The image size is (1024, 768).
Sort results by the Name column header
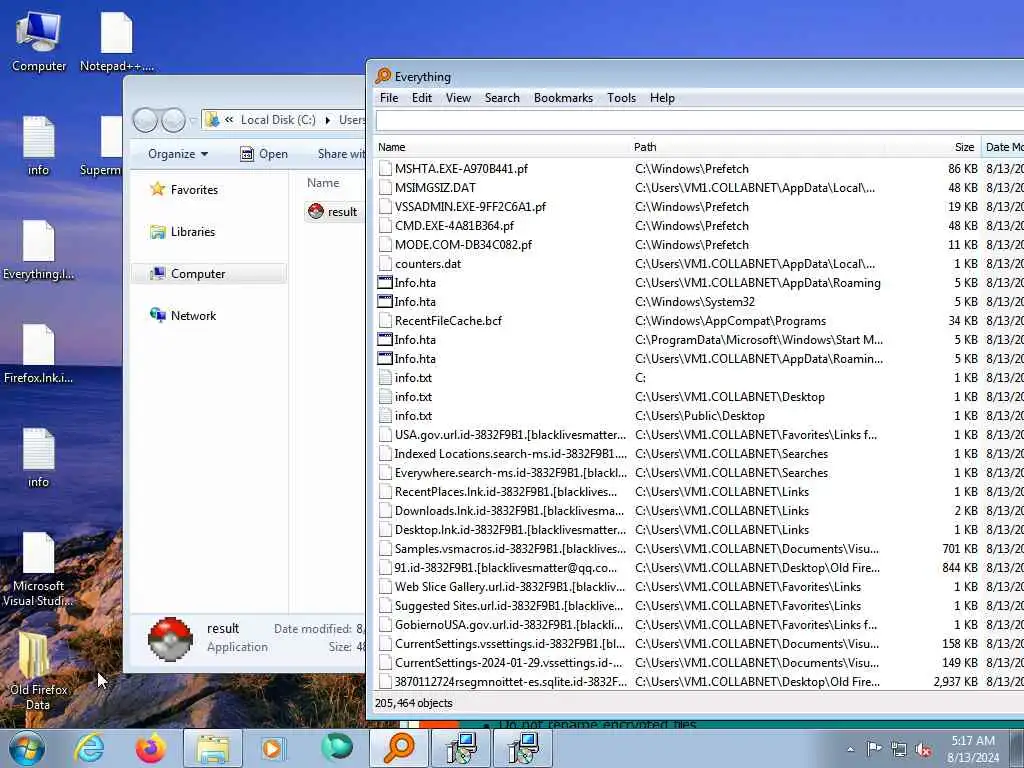click(x=502, y=147)
